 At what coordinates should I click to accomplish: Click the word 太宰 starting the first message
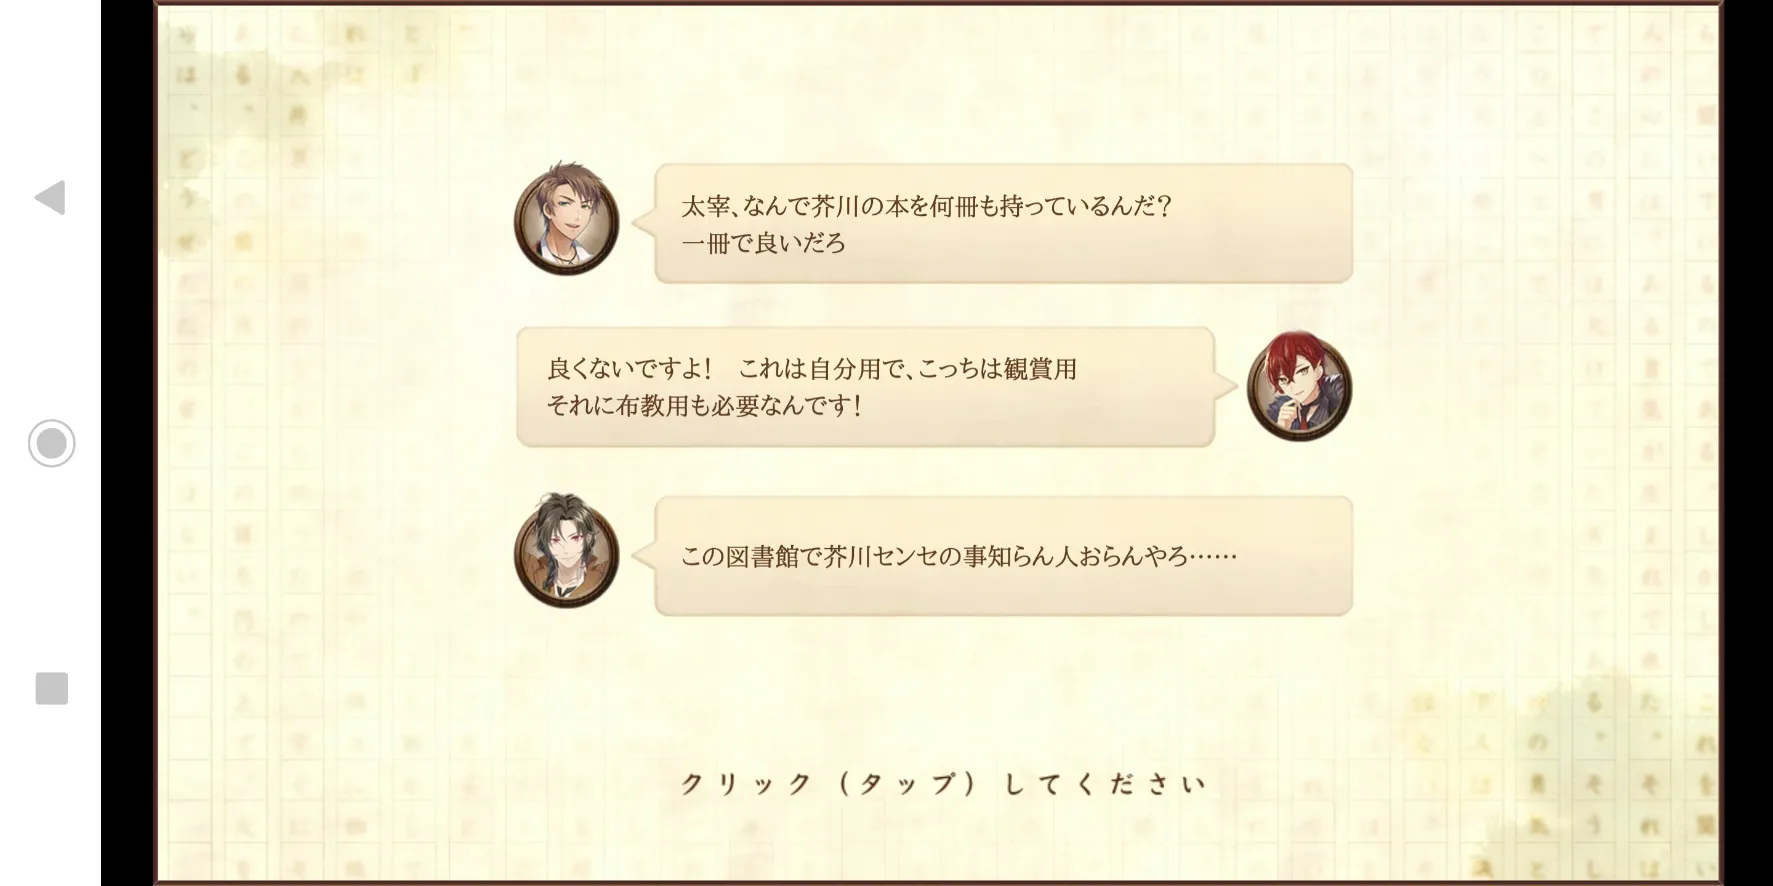(x=705, y=206)
